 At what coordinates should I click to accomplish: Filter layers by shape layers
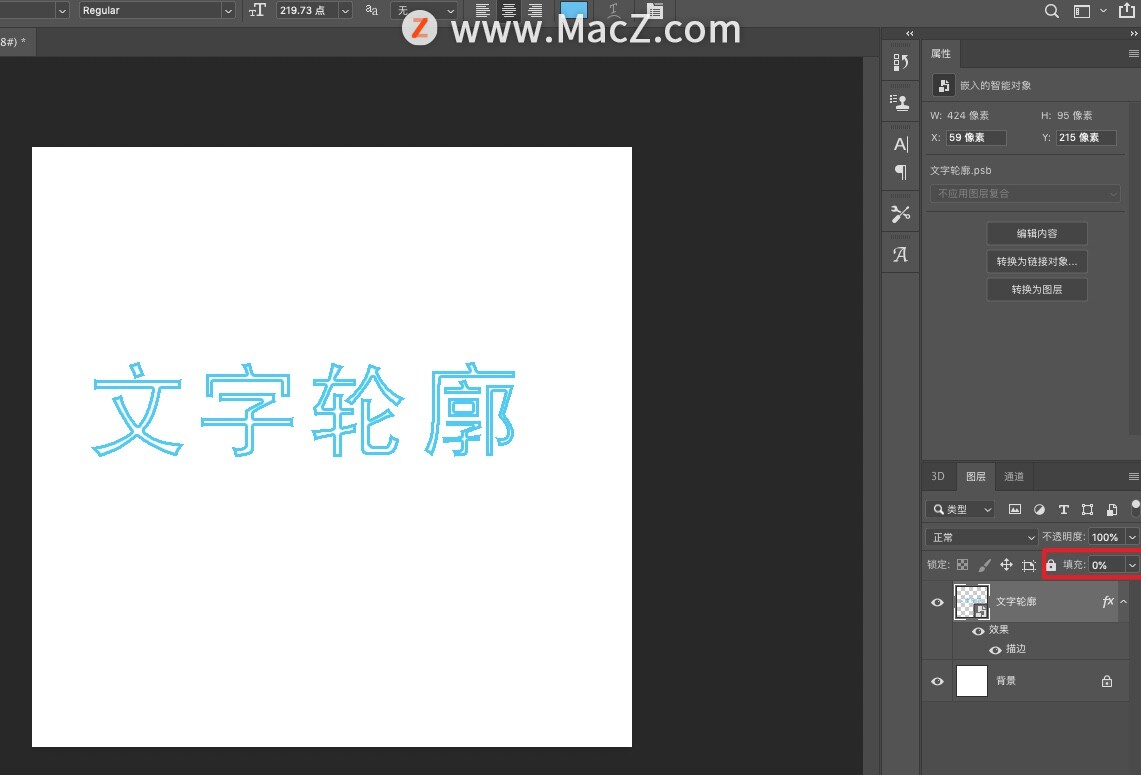point(1087,509)
